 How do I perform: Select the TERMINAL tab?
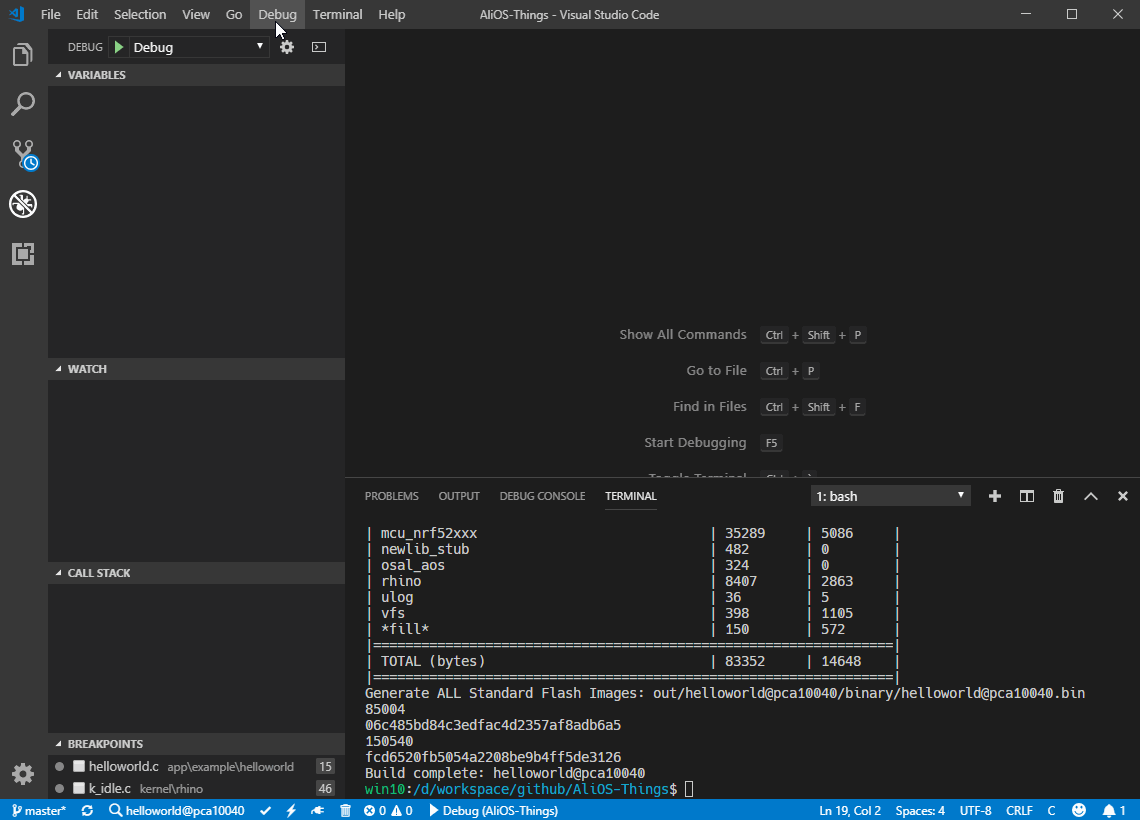click(x=631, y=496)
